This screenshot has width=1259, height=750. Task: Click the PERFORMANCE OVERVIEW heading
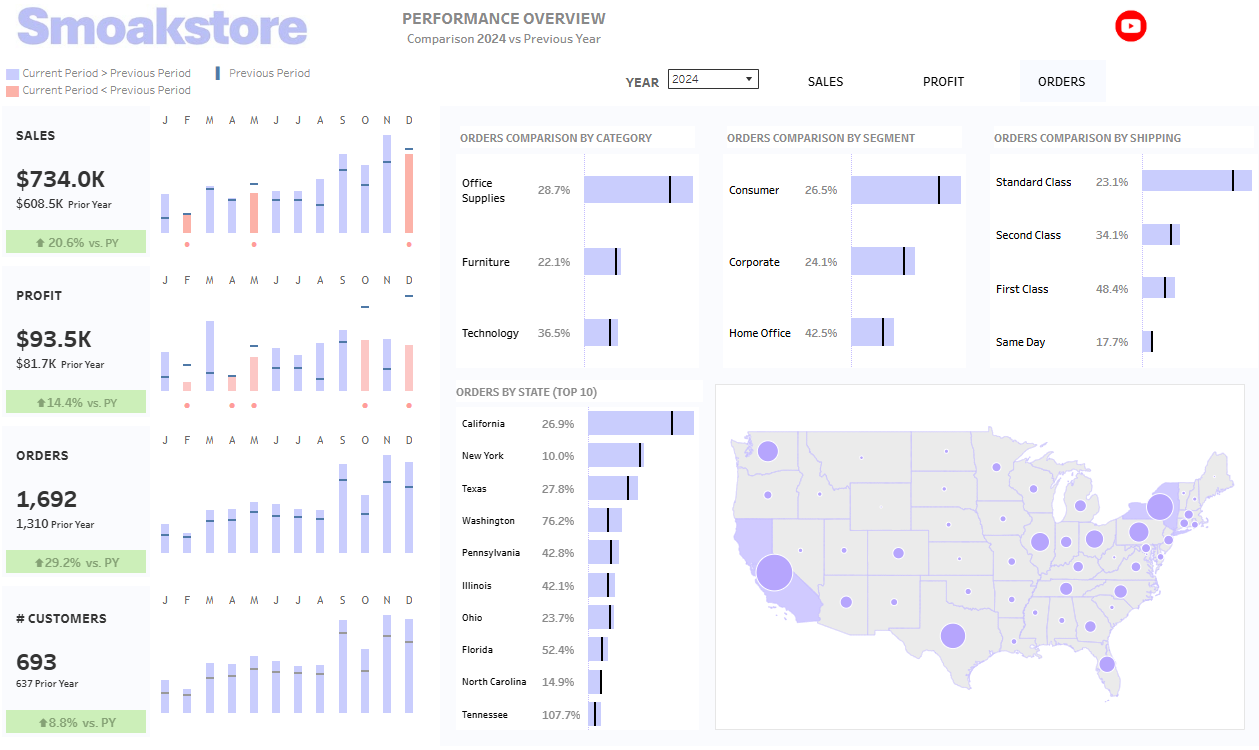click(503, 19)
